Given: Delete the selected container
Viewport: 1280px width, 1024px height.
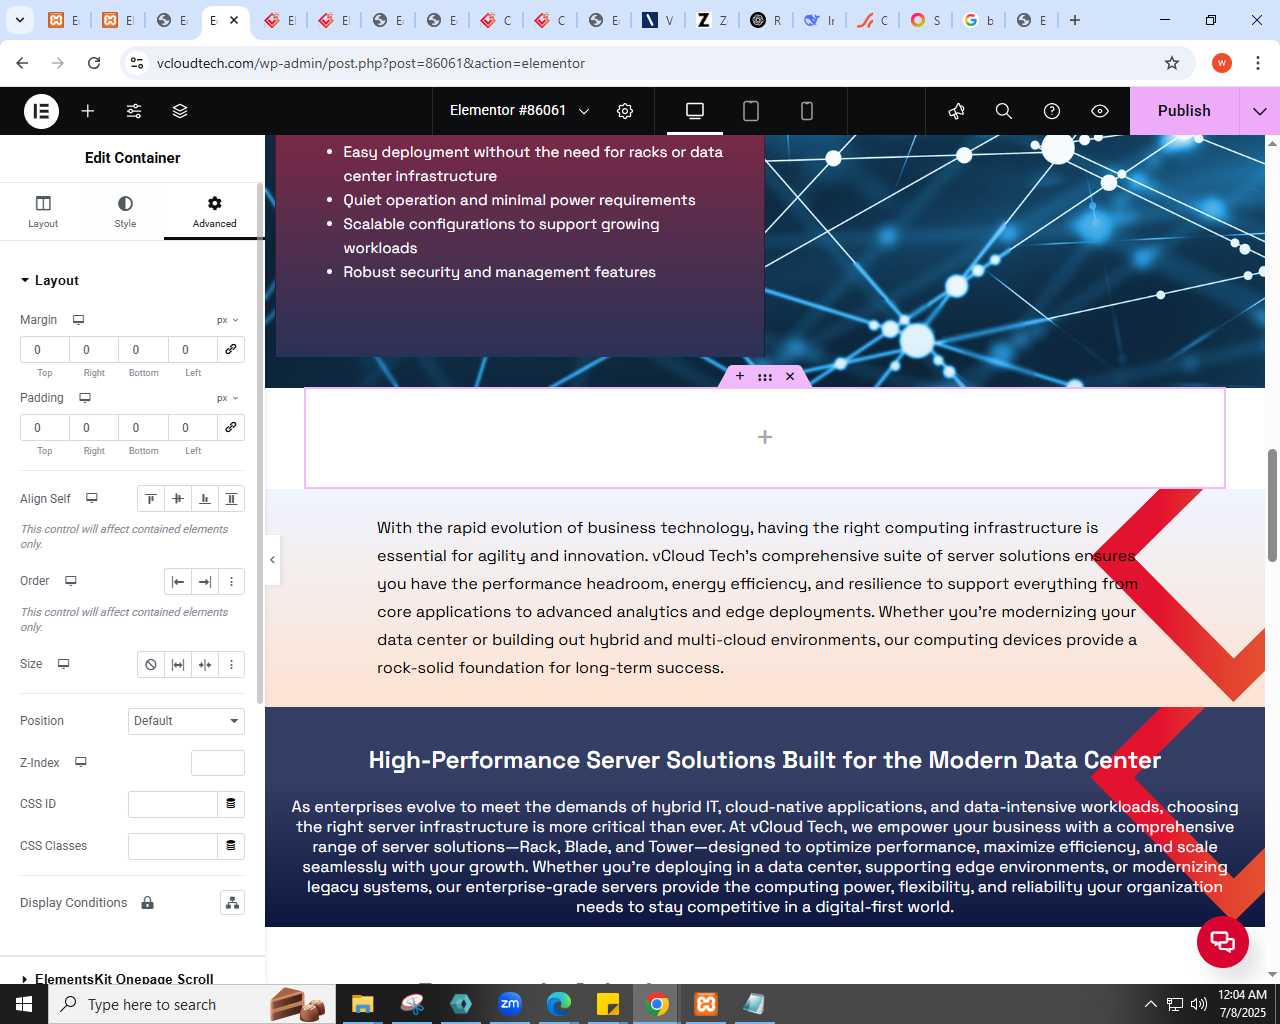Looking at the screenshot, I should (790, 376).
